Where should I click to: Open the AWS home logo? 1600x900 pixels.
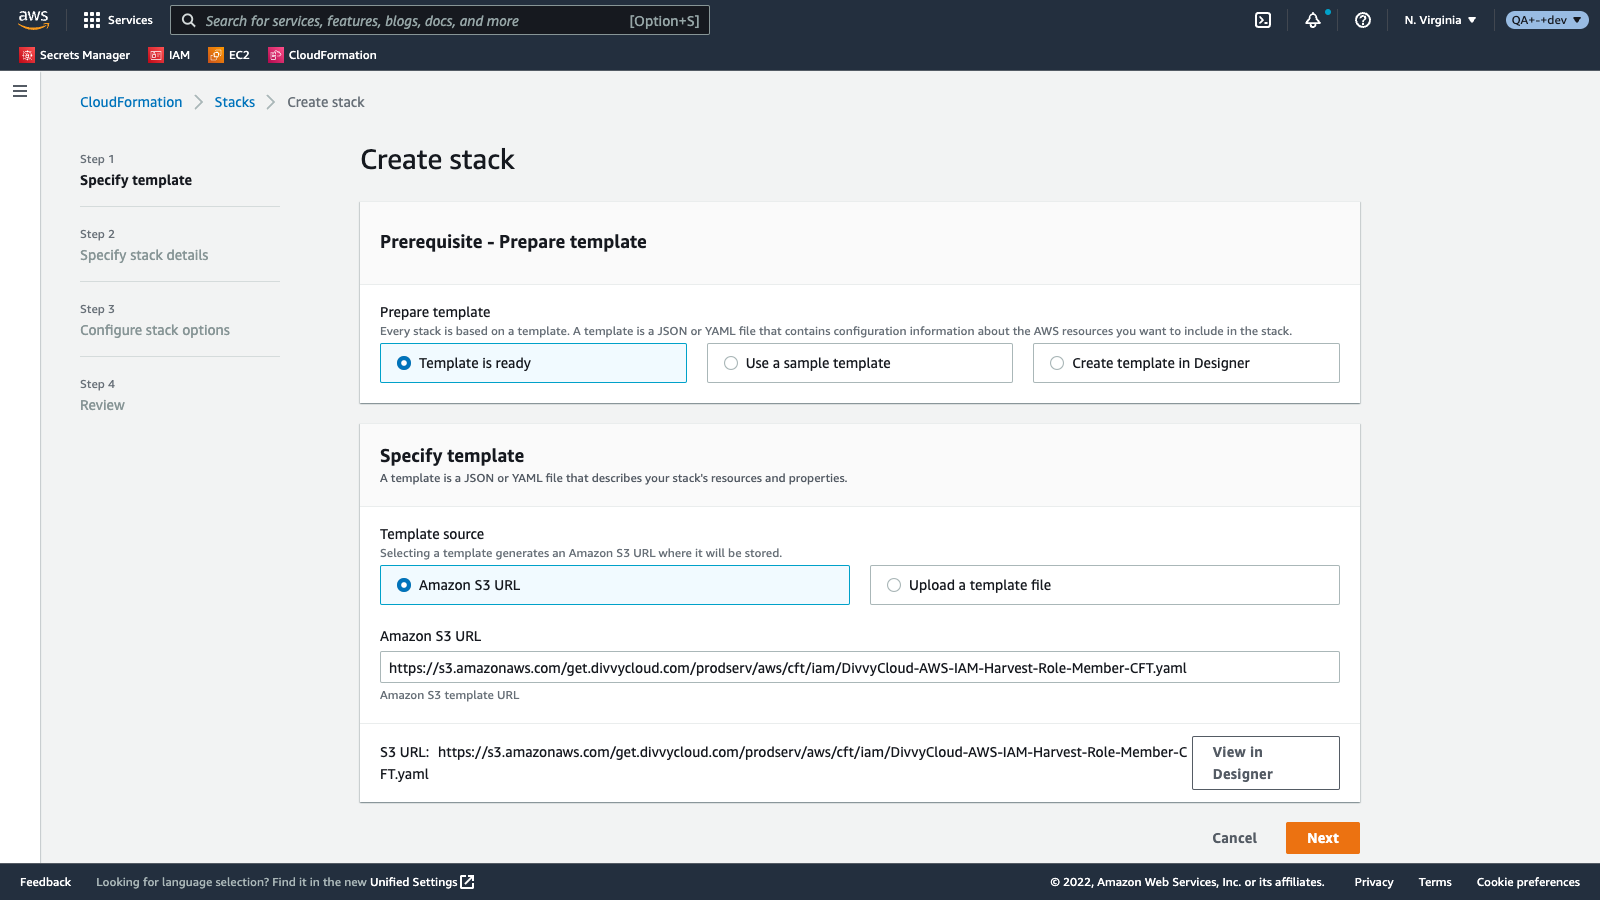coord(33,20)
